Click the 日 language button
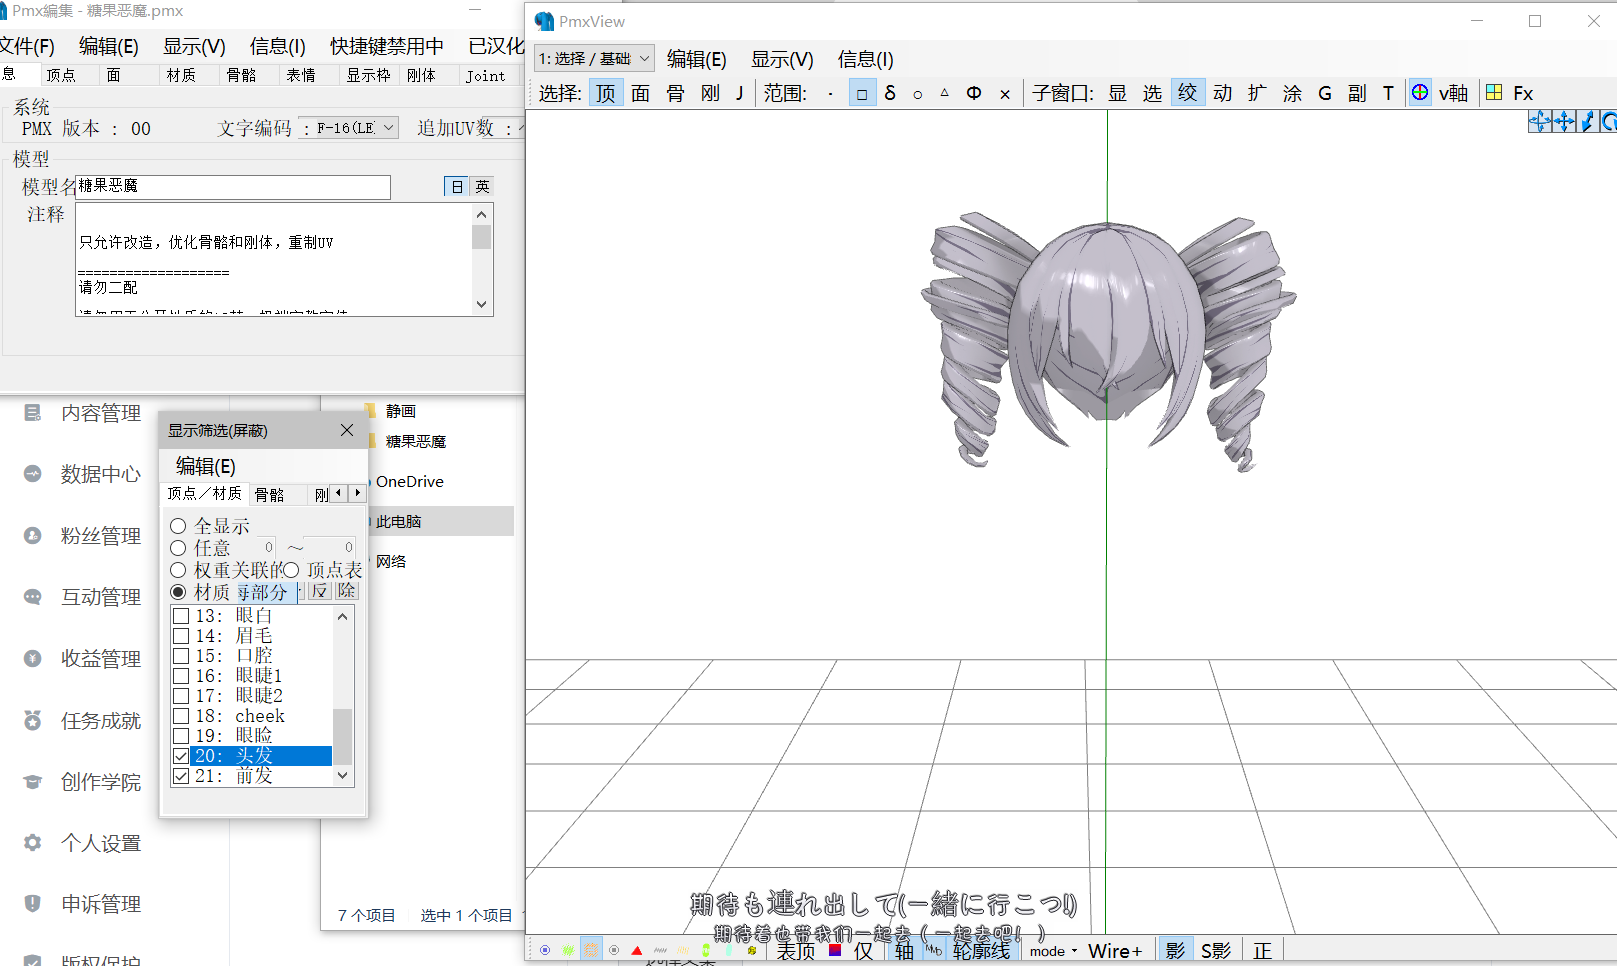This screenshot has height=966, width=1617. click(457, 187)
